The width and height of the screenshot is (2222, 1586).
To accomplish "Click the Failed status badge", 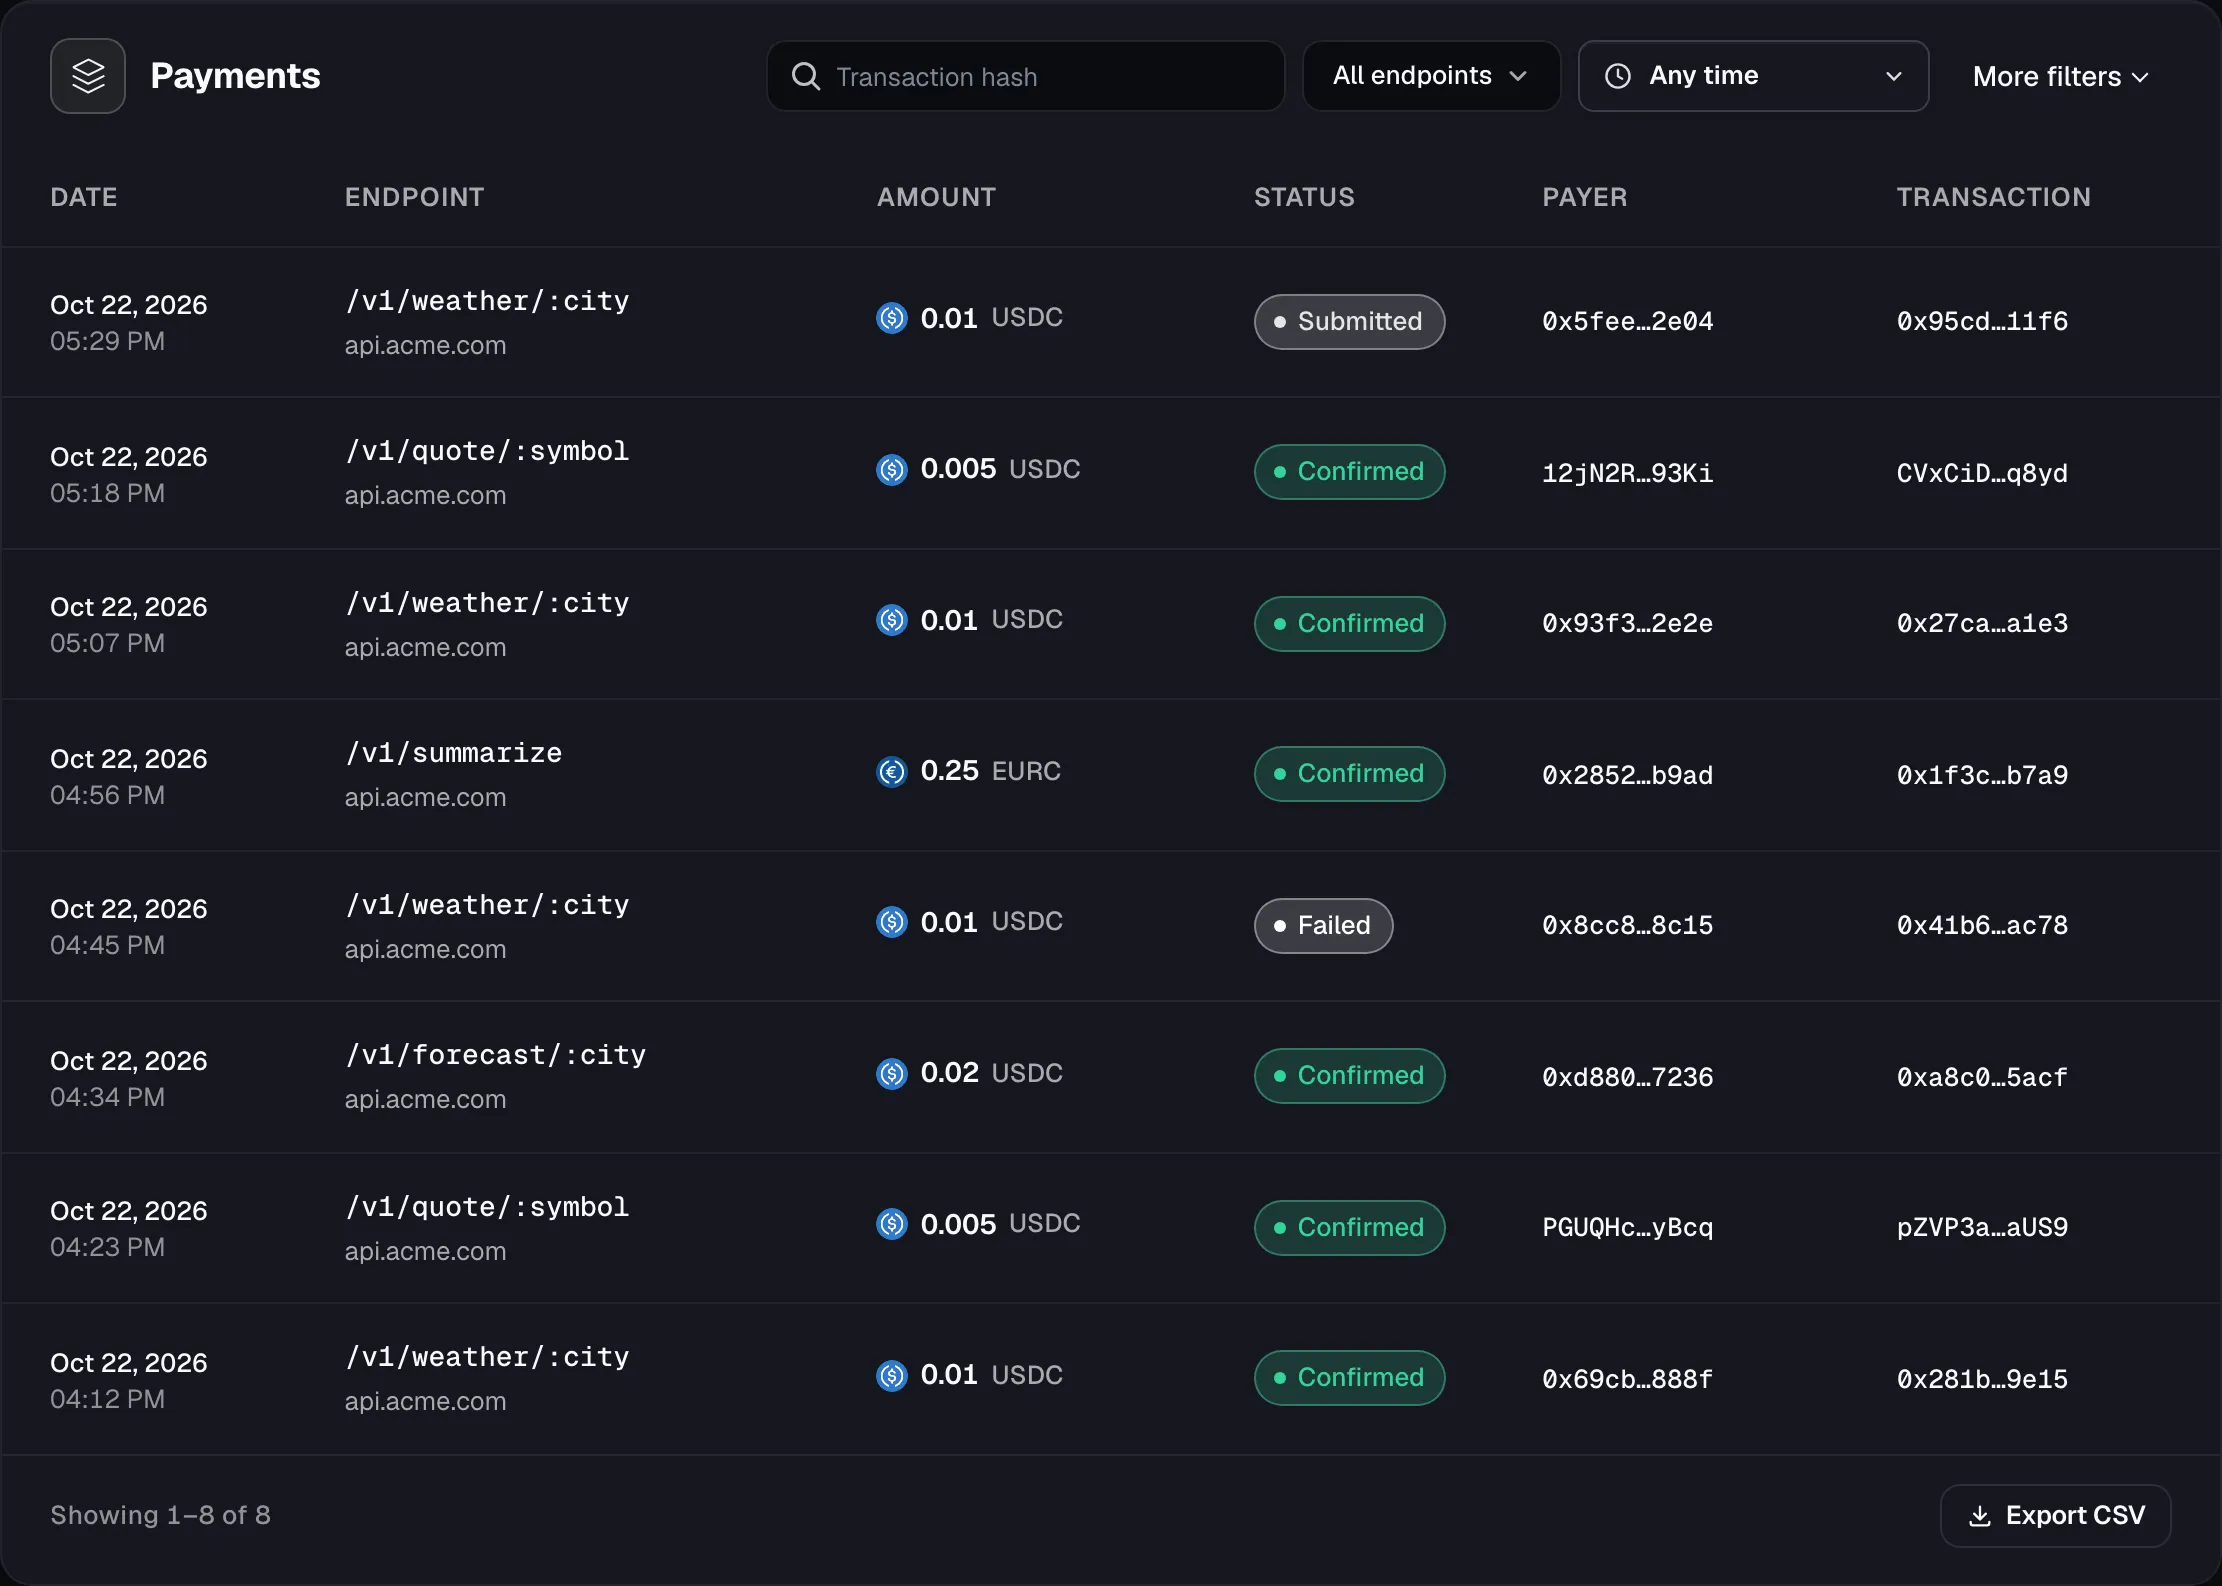I will [x=1323, y=926].
